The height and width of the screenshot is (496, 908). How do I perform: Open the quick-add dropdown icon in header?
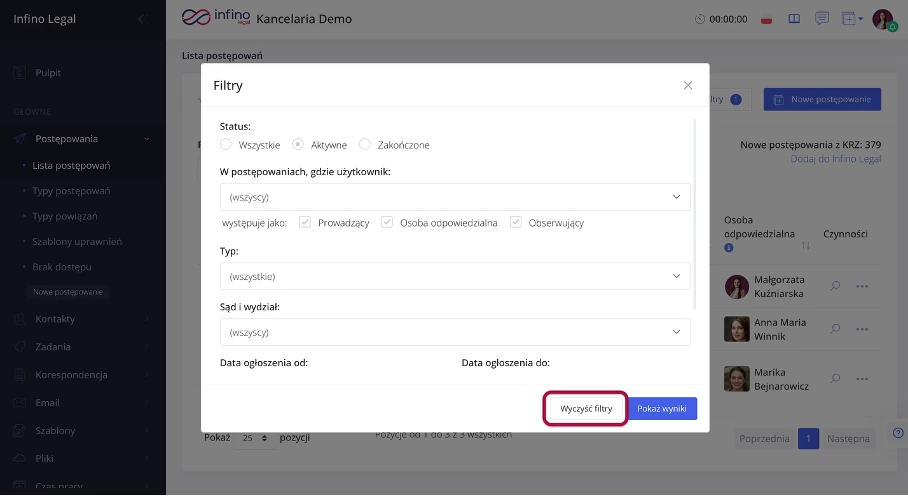click(x=852, y=19)
